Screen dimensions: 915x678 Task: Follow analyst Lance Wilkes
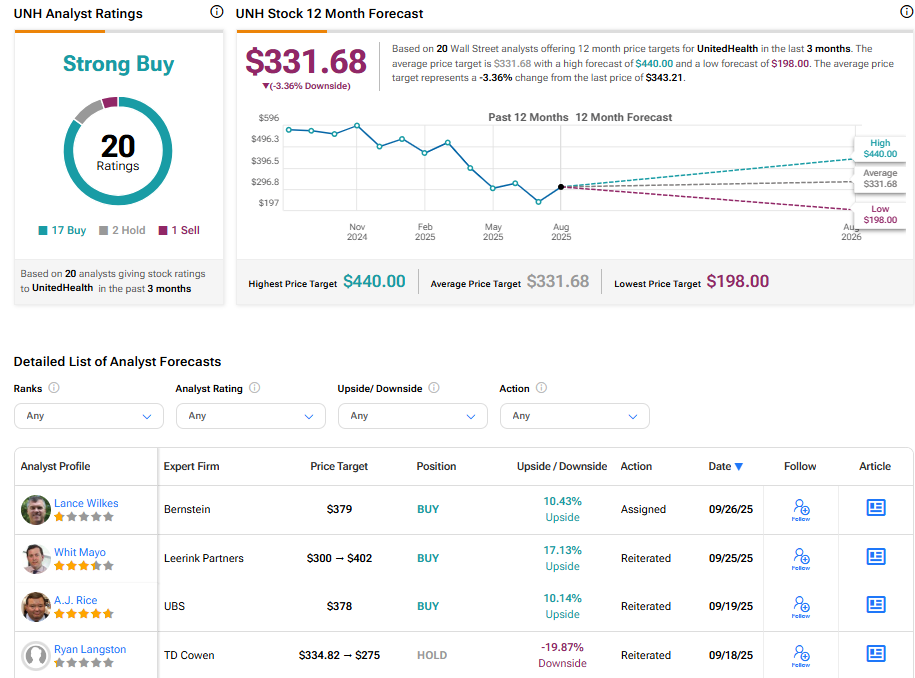tap(800, 509)
